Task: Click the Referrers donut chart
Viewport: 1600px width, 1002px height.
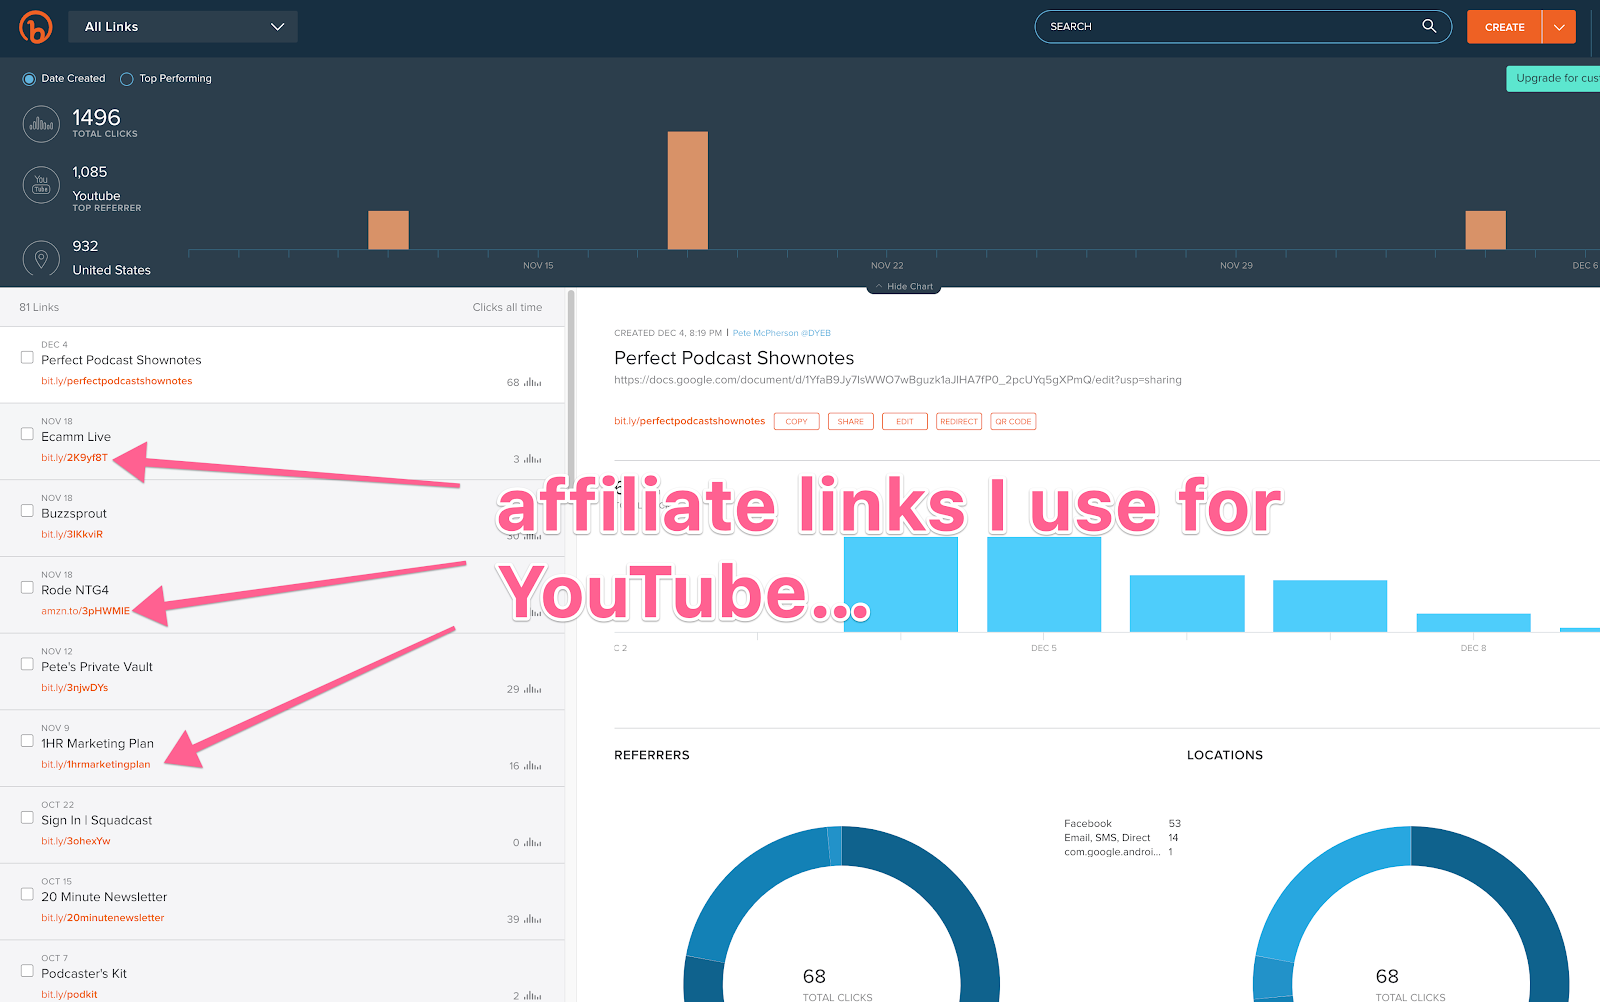Action: coord(841,914)
